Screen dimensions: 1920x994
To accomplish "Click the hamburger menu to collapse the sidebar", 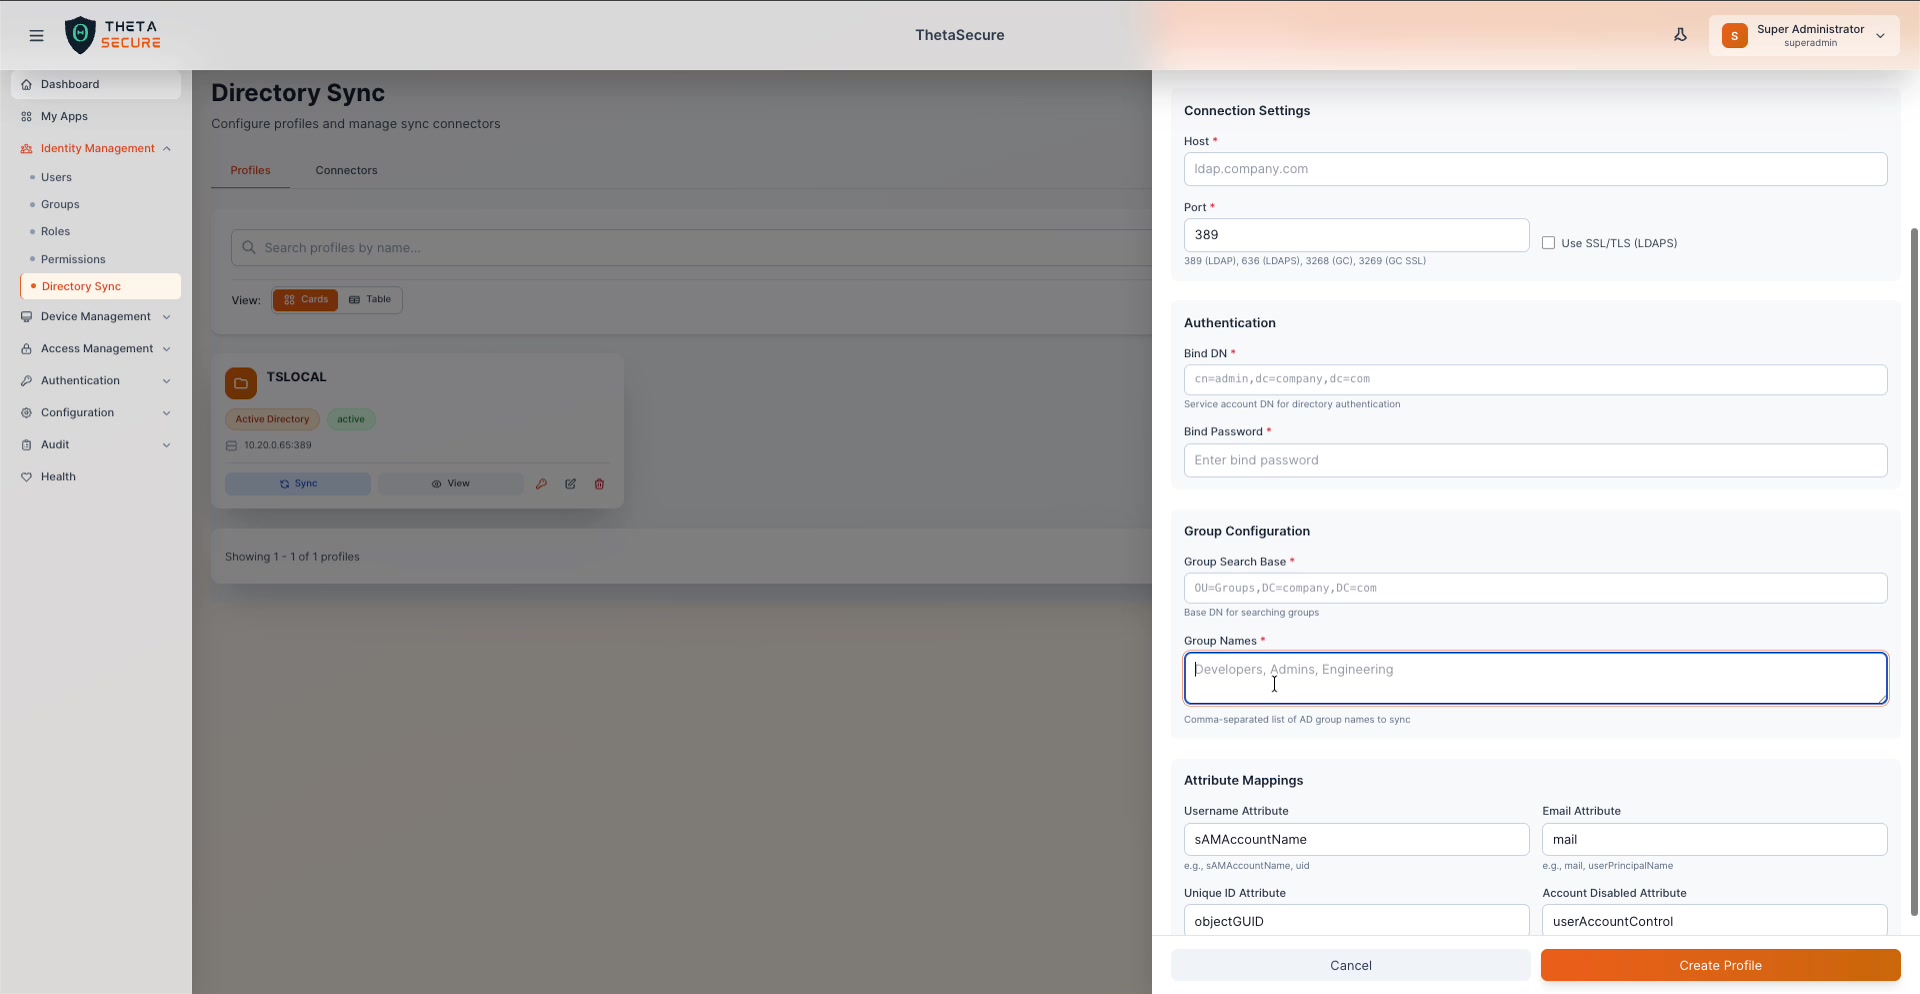I will (x=36, y=35).
